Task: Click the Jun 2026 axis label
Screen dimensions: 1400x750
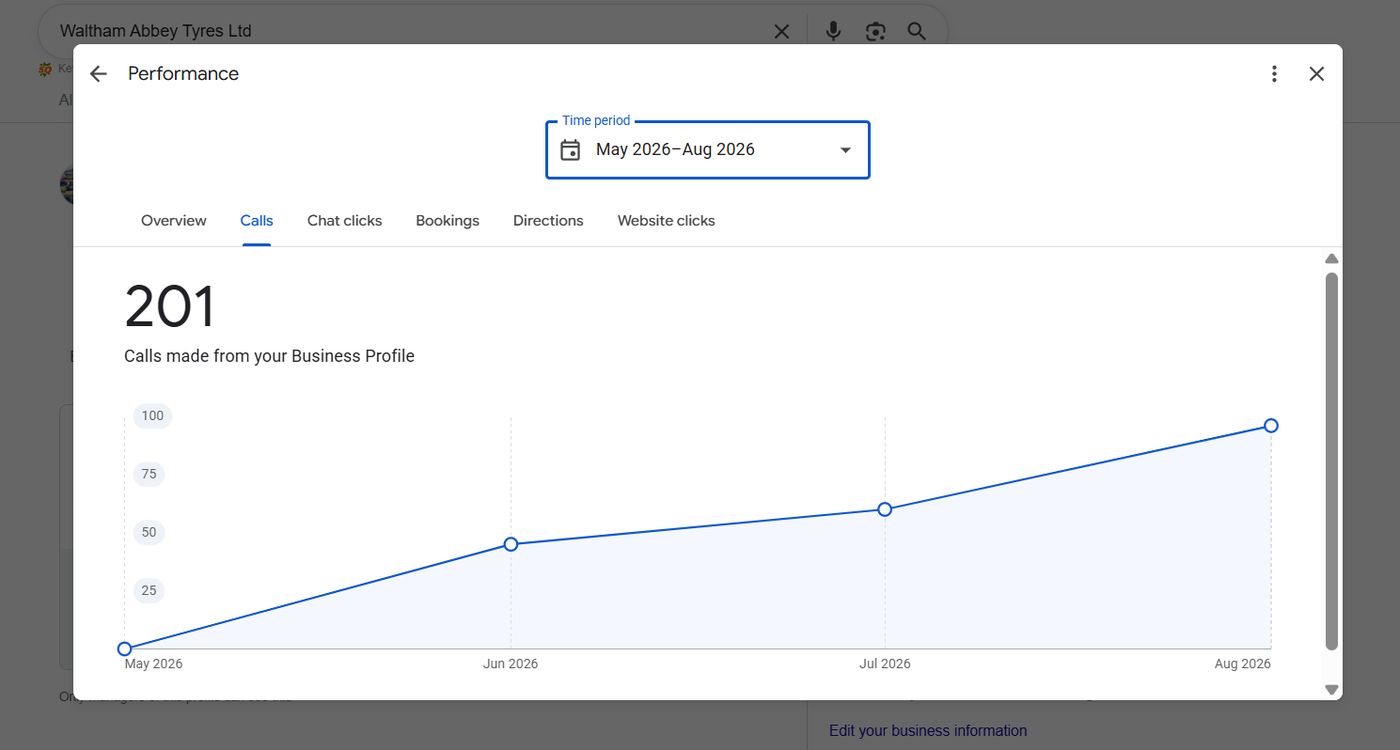Action: [510, 664]
